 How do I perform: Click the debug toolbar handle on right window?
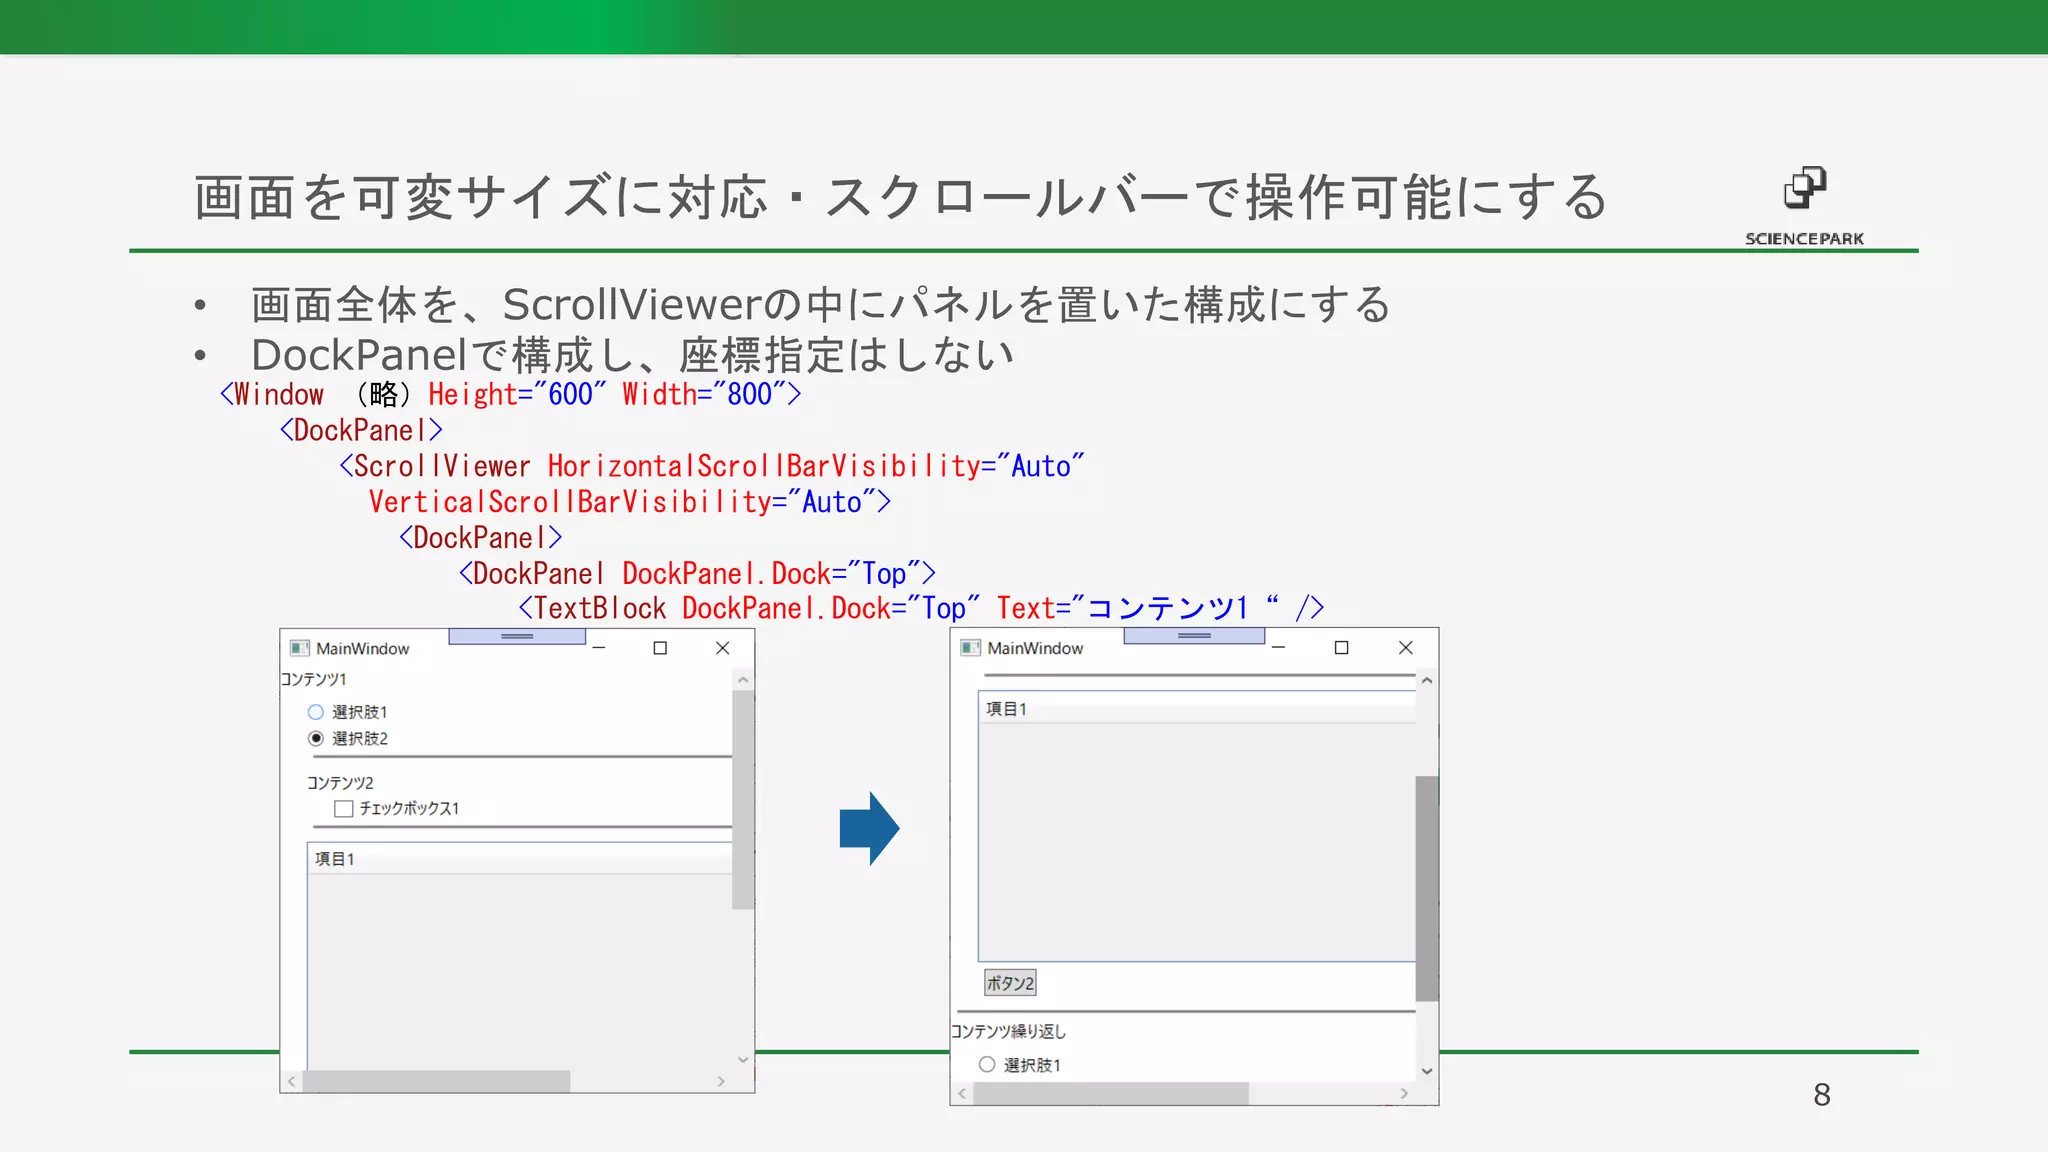(1194, 636)
